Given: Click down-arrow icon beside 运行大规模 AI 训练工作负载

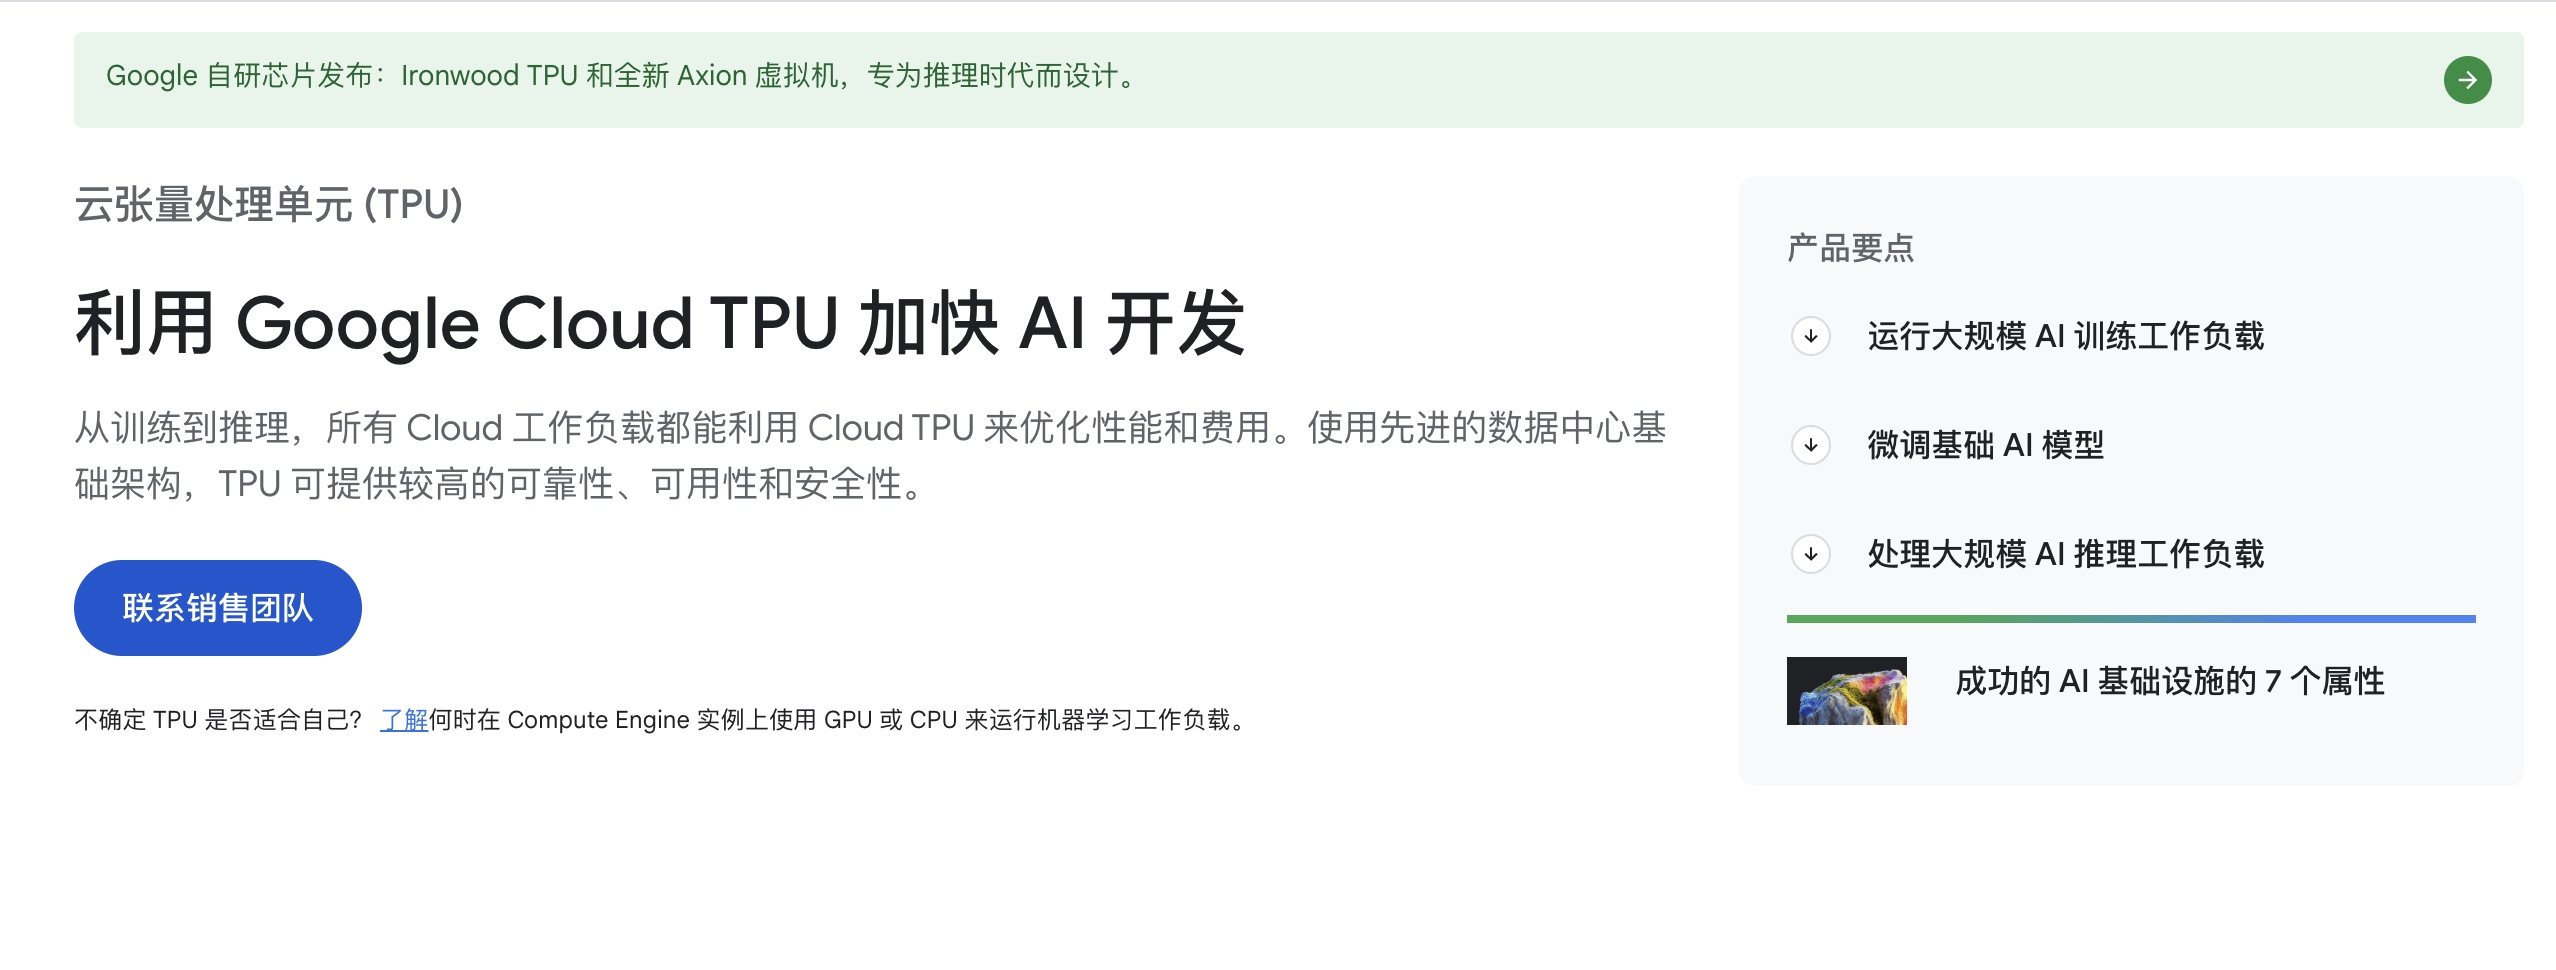Looking at the screenshot, I should (1810, 336).
